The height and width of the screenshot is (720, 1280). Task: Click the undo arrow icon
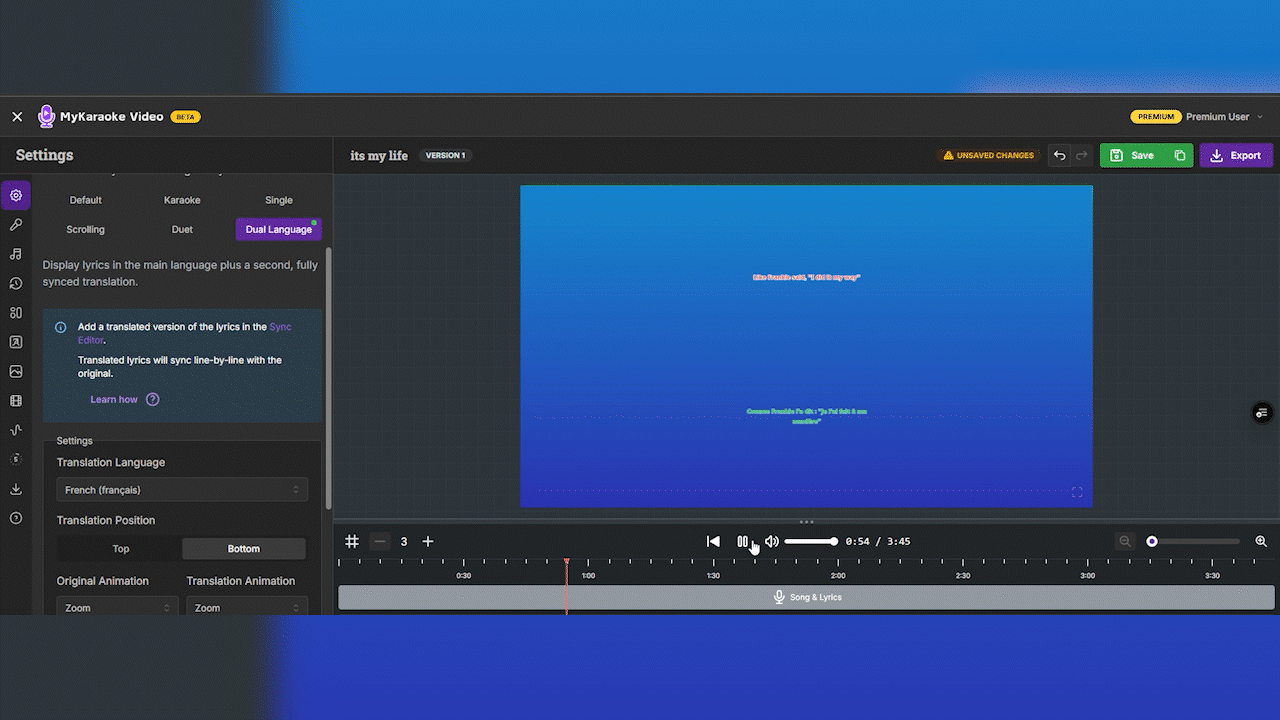point(1059,156)
